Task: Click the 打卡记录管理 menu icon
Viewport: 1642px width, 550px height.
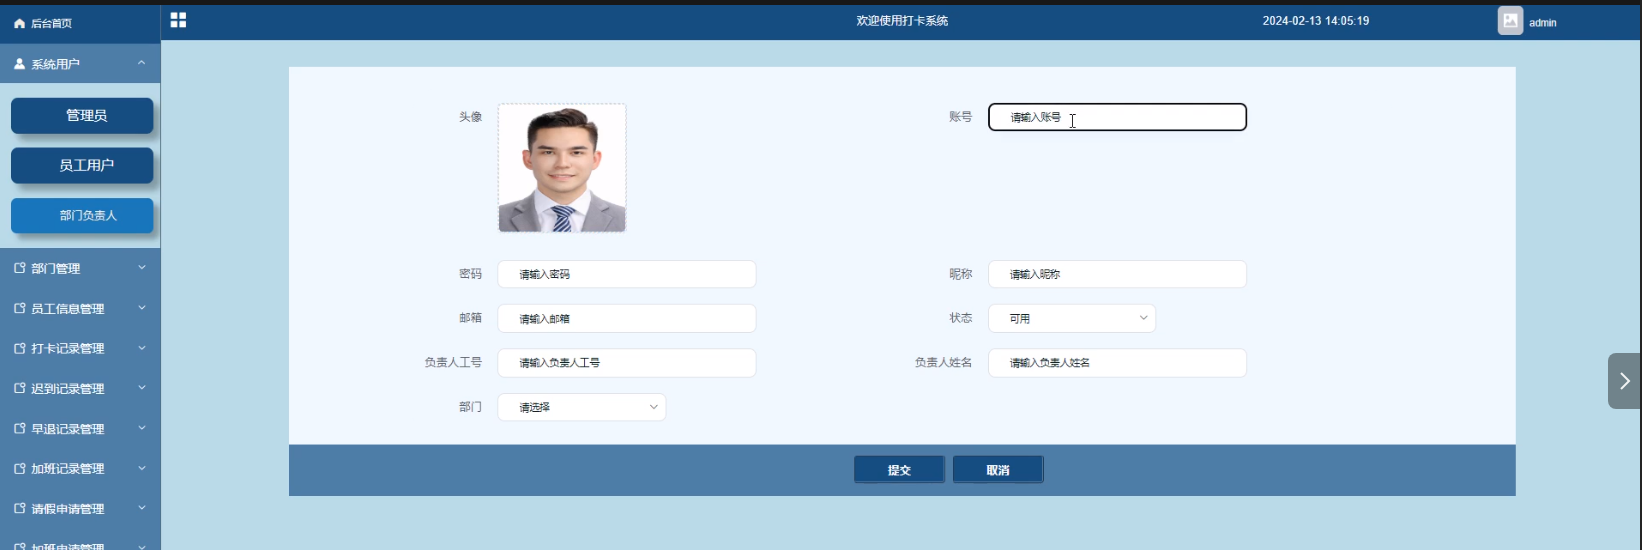Action: [x=20, y=348]
